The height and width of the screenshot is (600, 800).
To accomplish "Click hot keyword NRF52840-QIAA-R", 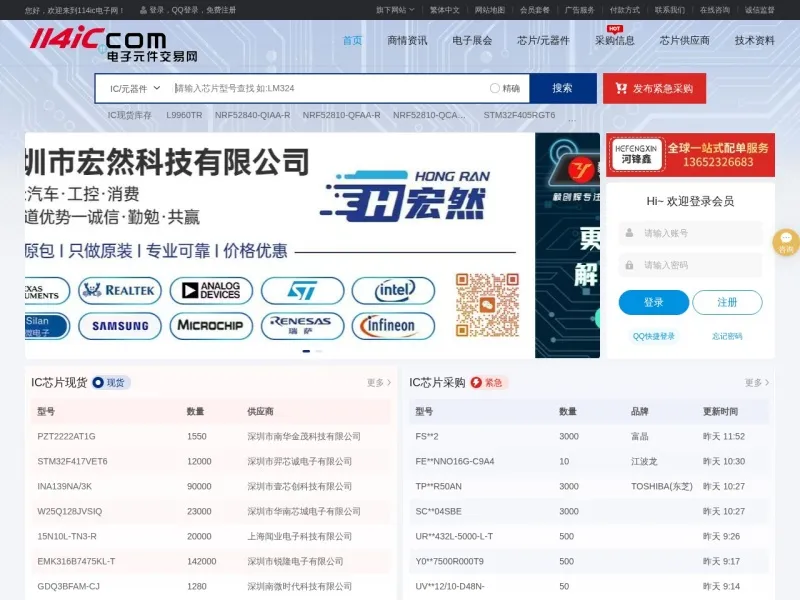I will (253, 115).
